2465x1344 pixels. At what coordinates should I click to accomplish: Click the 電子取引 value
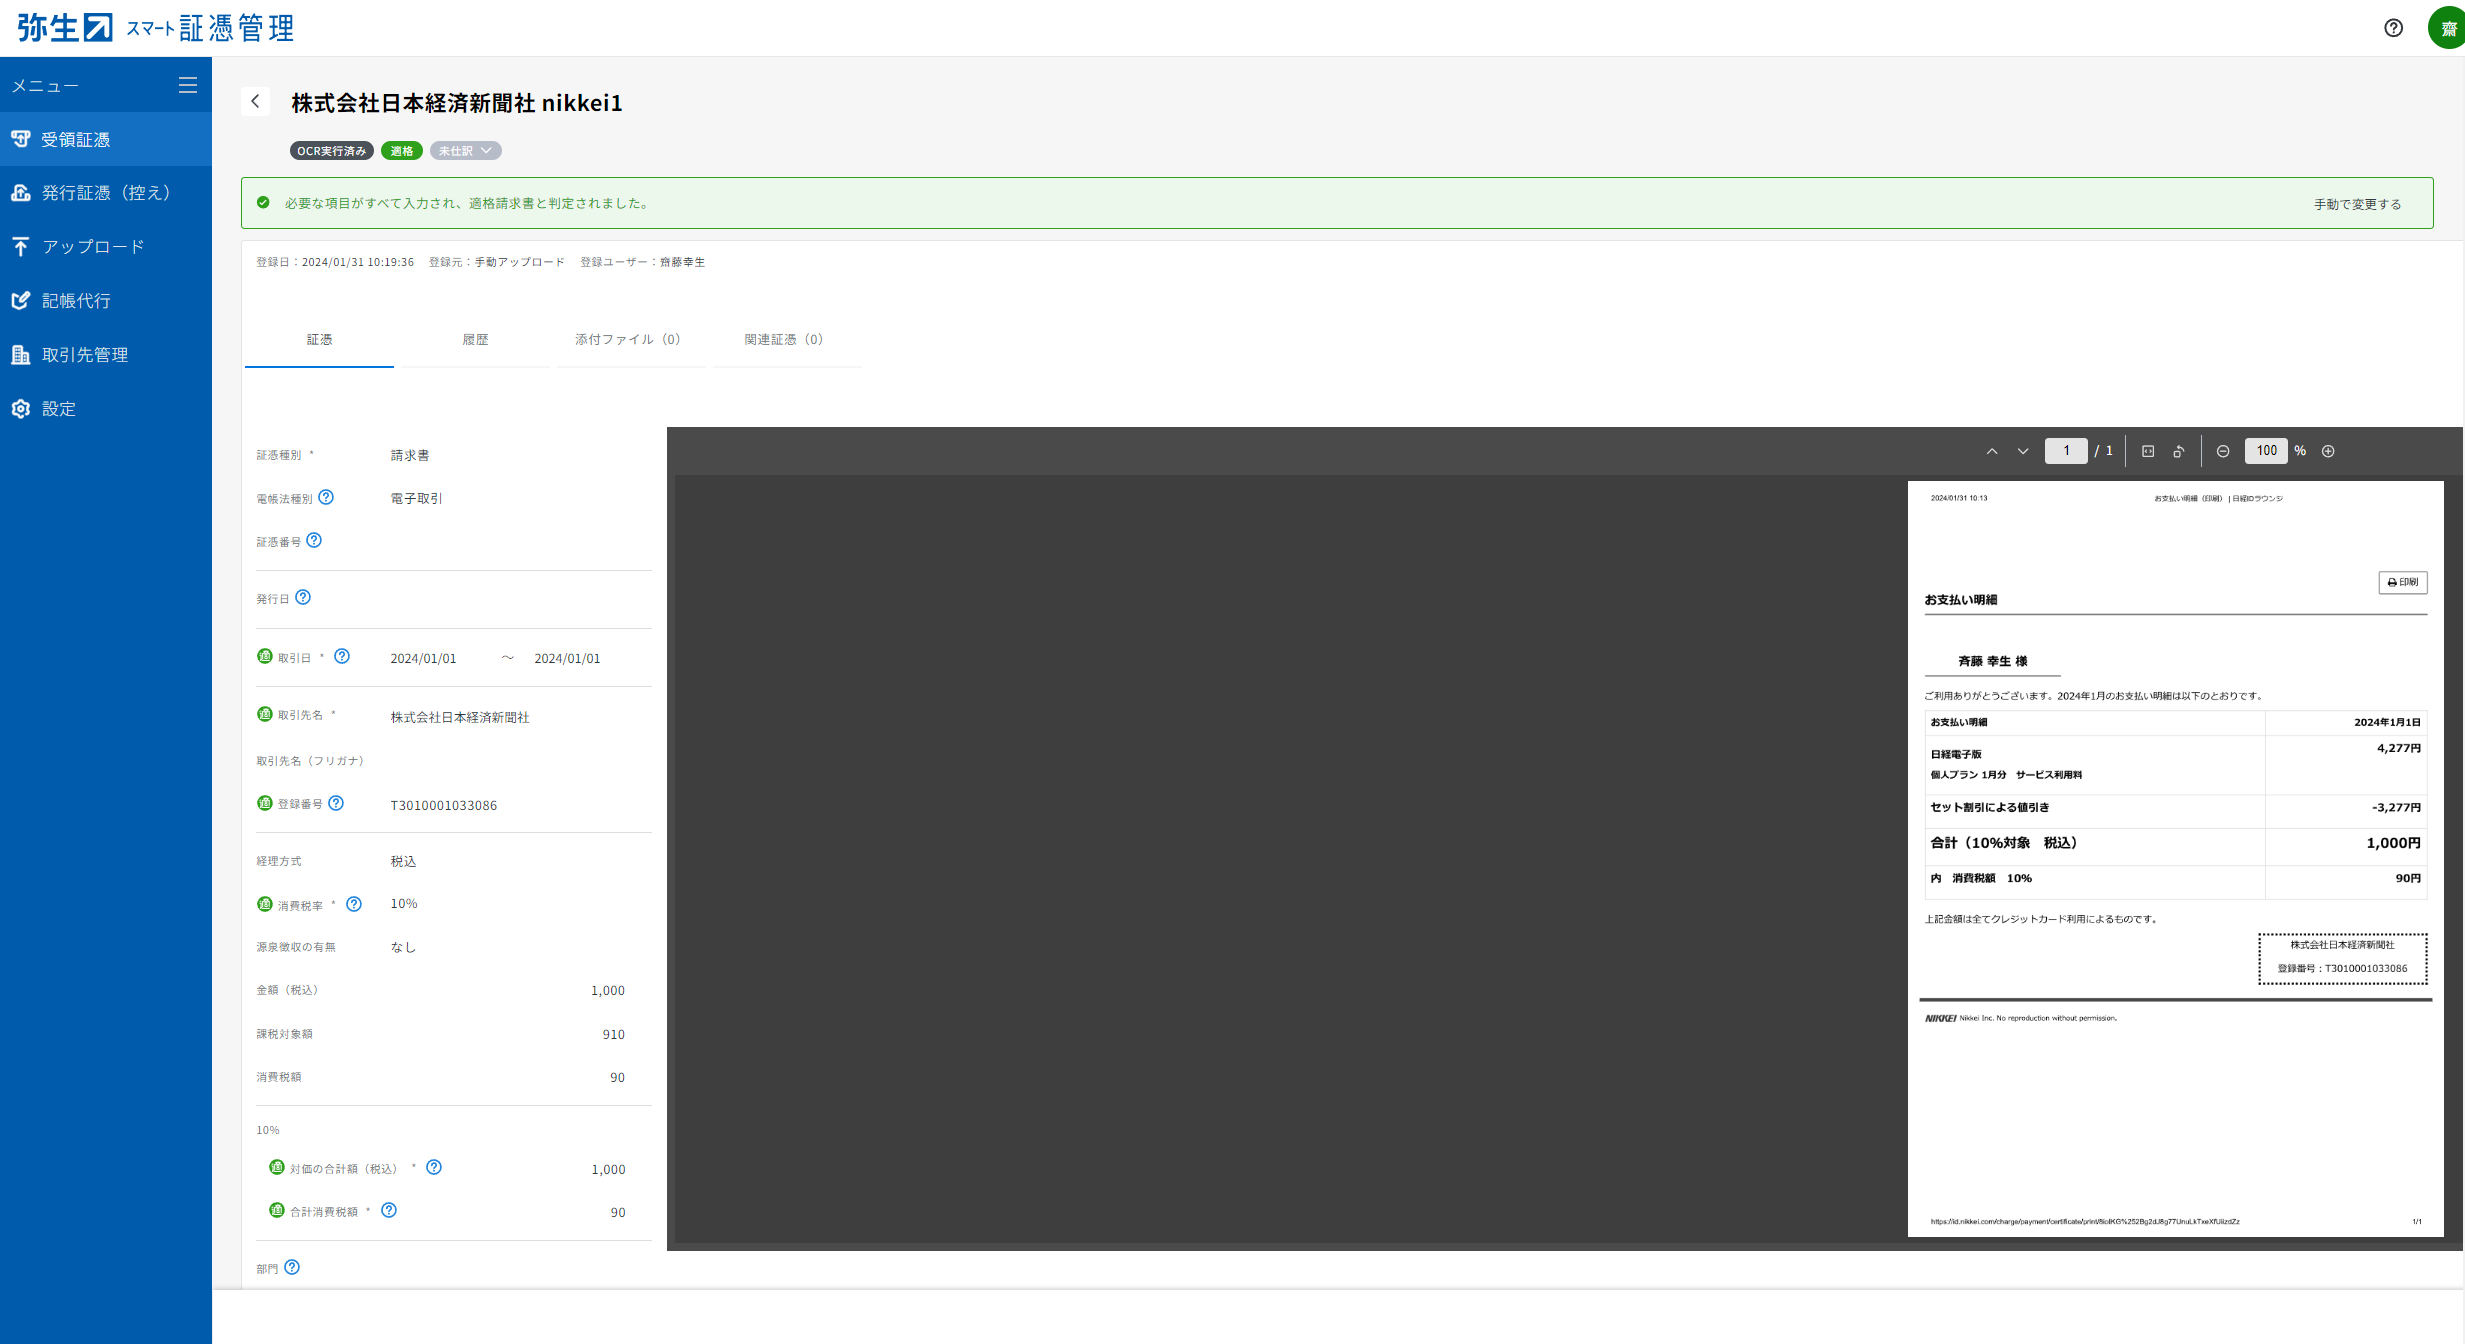[416, 498]
